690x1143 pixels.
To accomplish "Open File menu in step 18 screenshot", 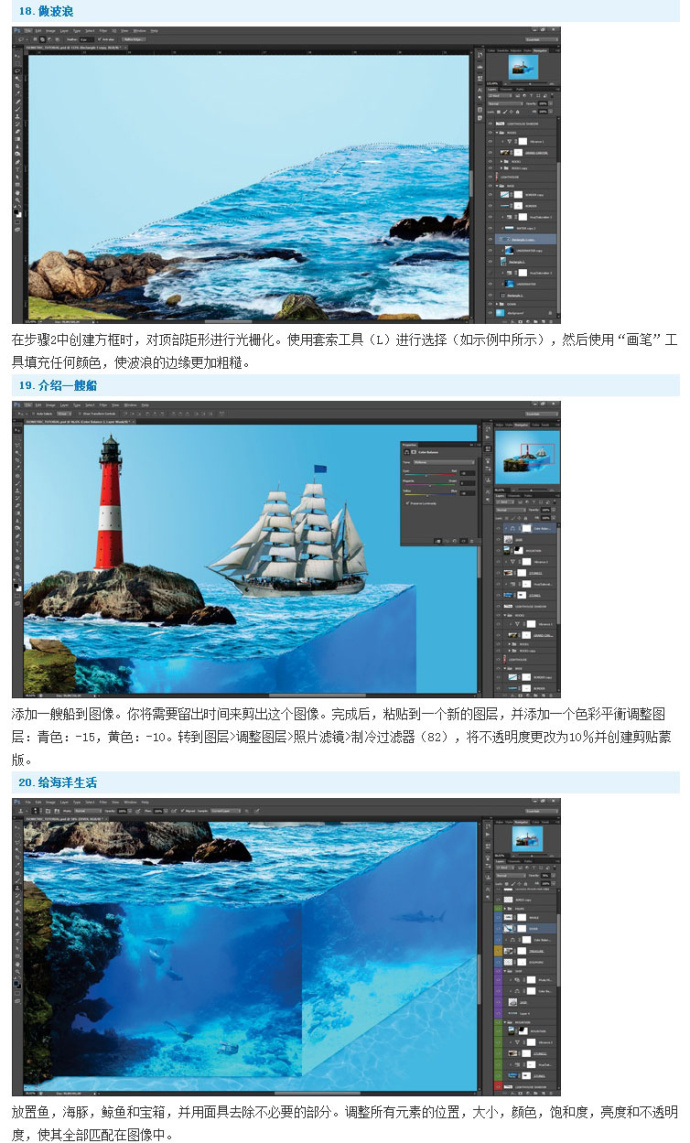I will click(28, 31).
